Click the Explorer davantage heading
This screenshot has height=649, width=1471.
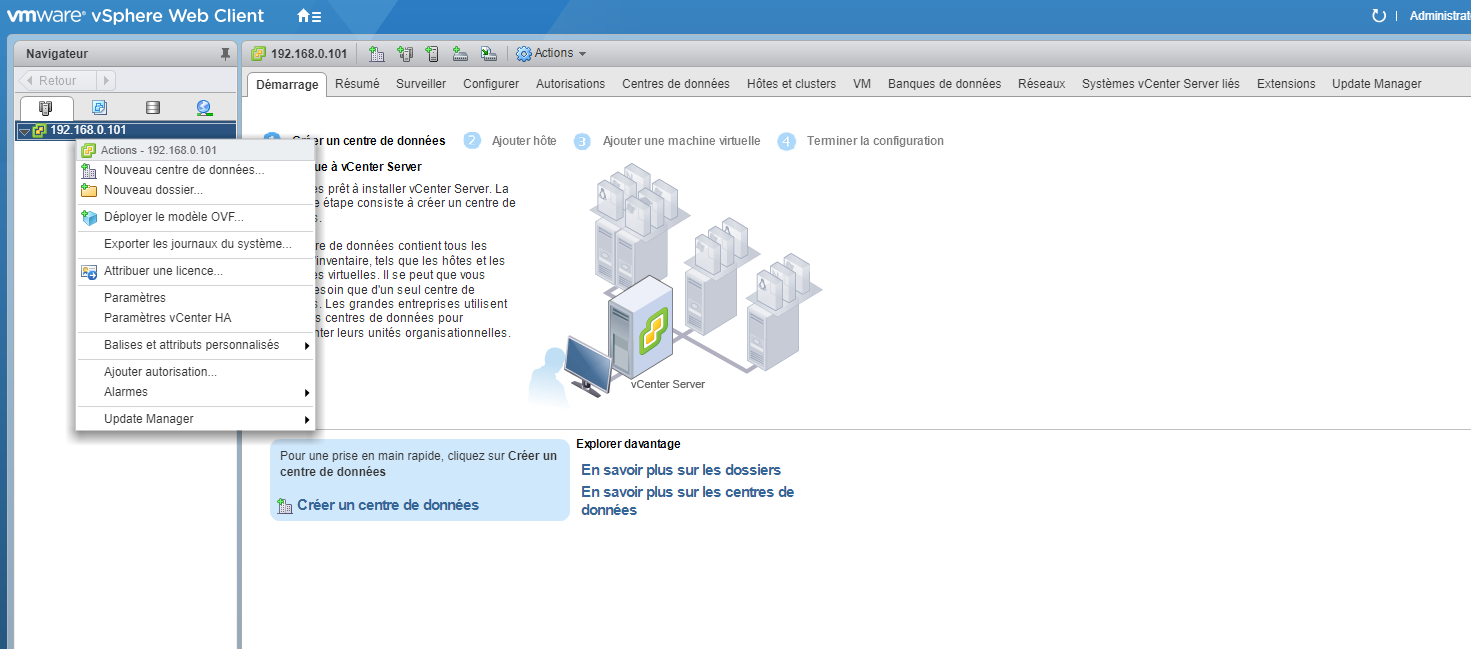[x=628, y=444]
